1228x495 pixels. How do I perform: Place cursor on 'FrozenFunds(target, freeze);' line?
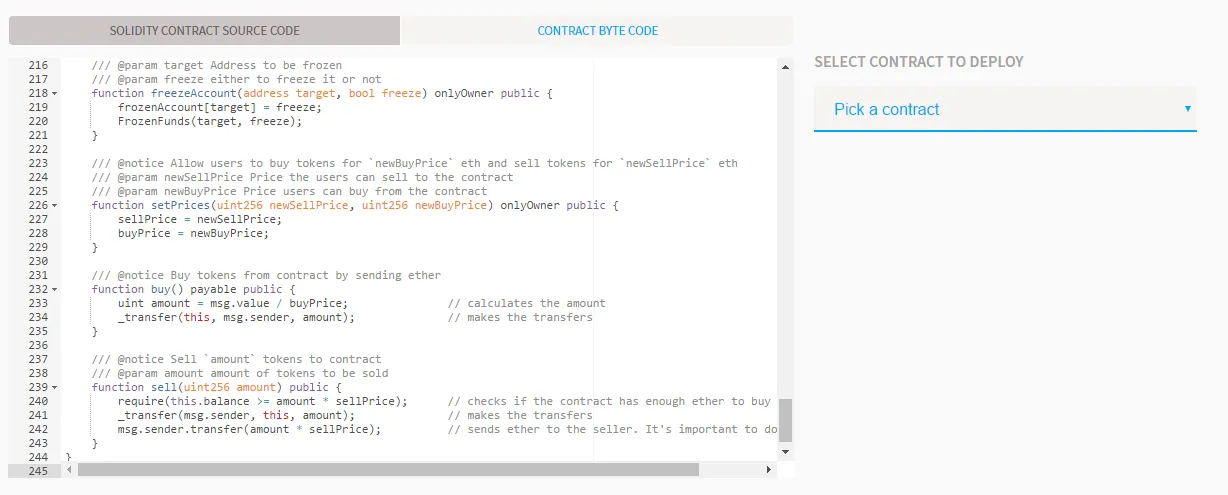[210, 121]
